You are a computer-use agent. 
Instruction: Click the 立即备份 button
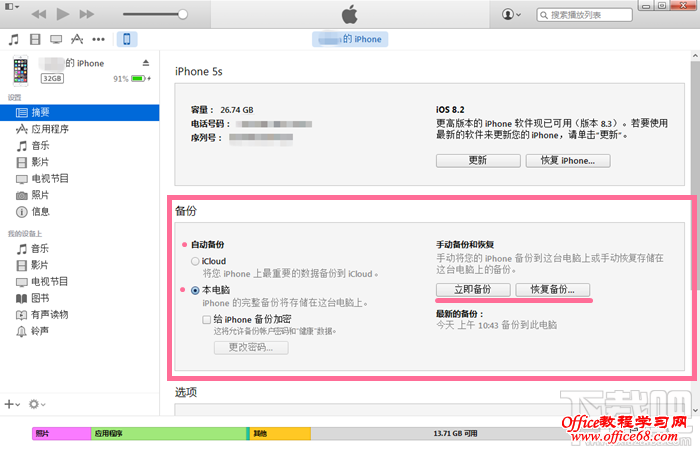[x=473, y=290]
